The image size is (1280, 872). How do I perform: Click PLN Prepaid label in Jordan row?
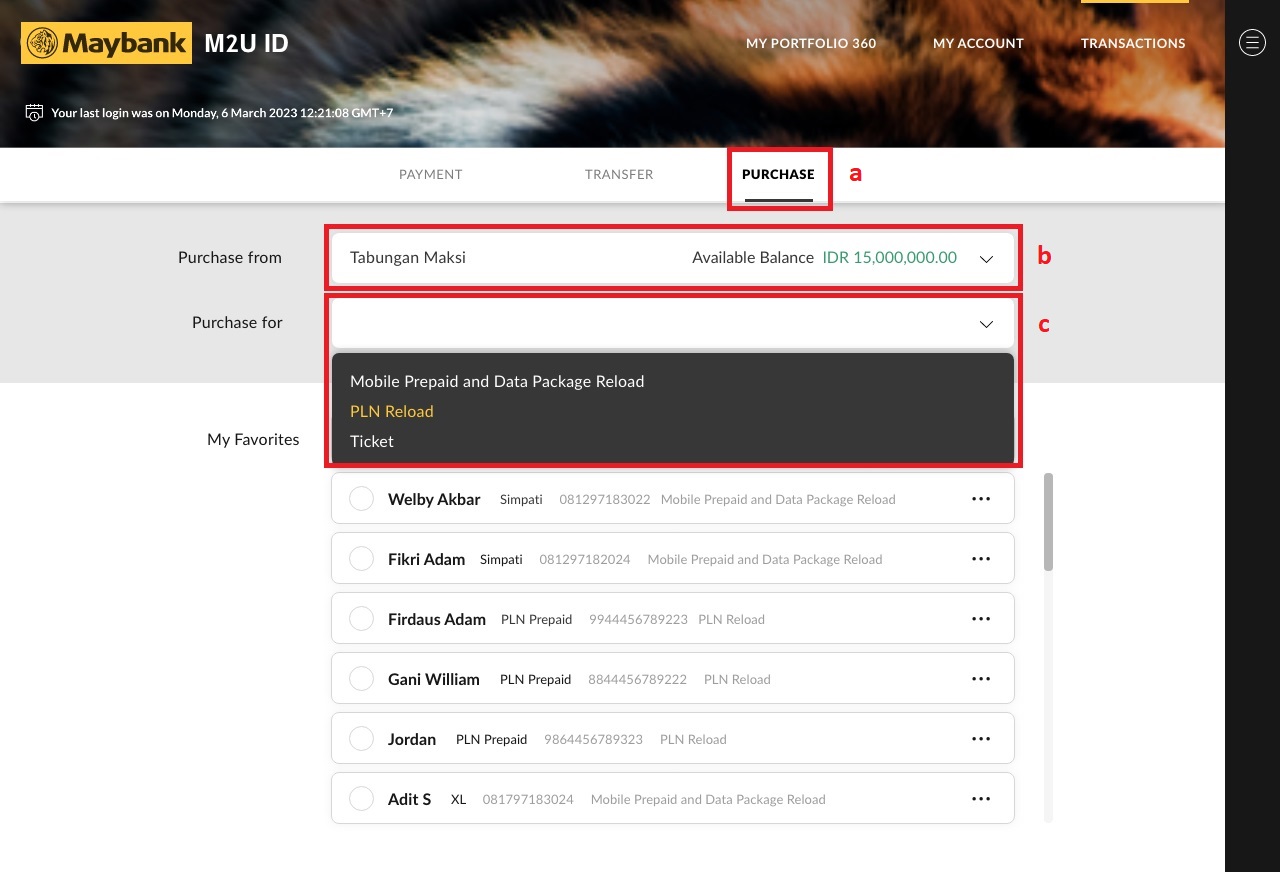[491, 739]
